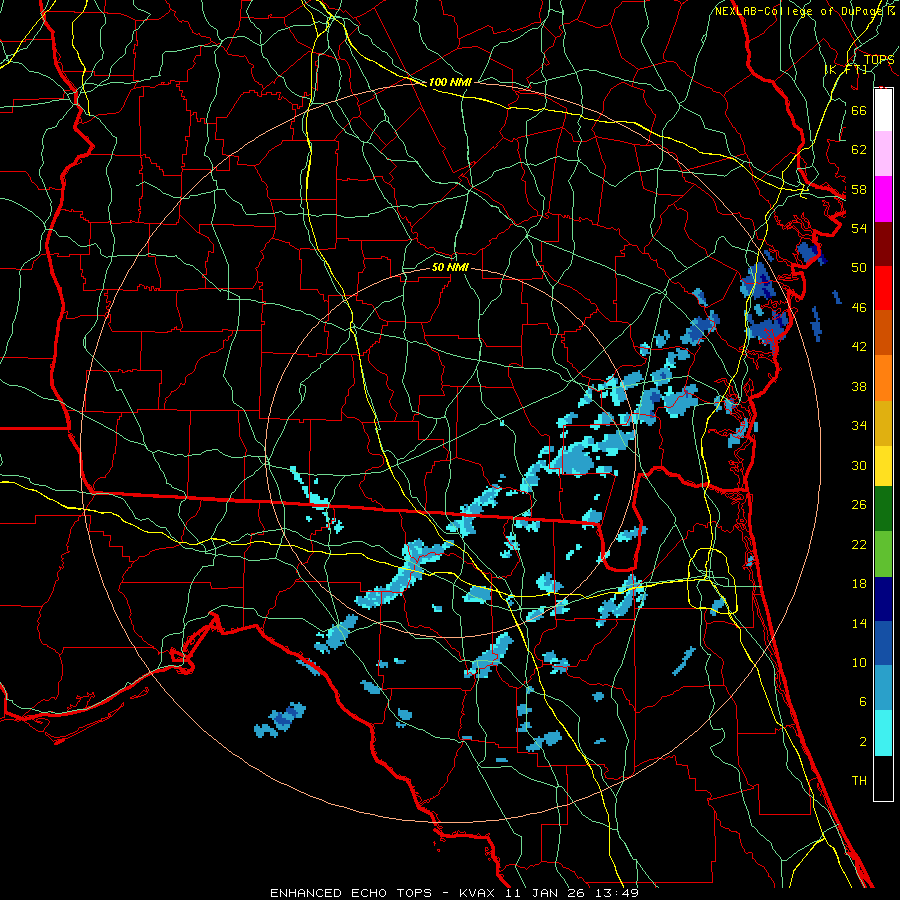Viewport: 900px width, 900px height.
Task: Pick the cyan legend swatch
Action: point(883,733)
